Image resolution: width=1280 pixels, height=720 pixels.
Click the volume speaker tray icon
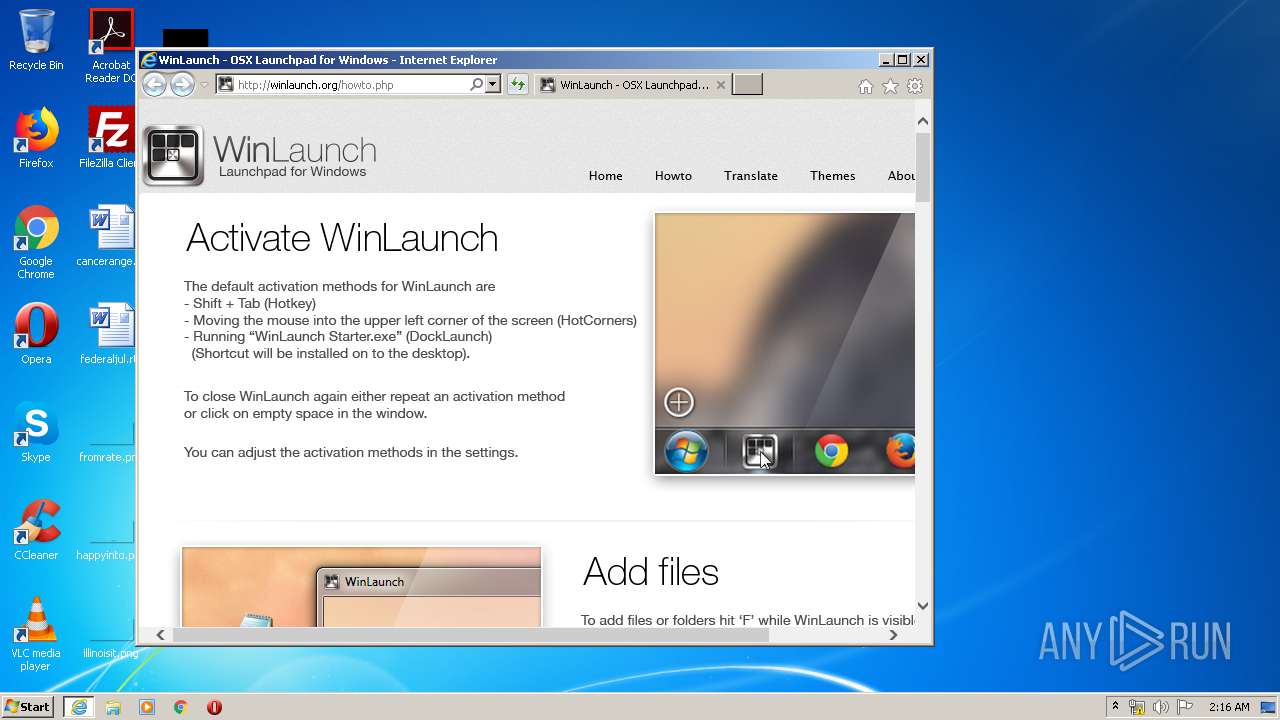(1161, 707)
